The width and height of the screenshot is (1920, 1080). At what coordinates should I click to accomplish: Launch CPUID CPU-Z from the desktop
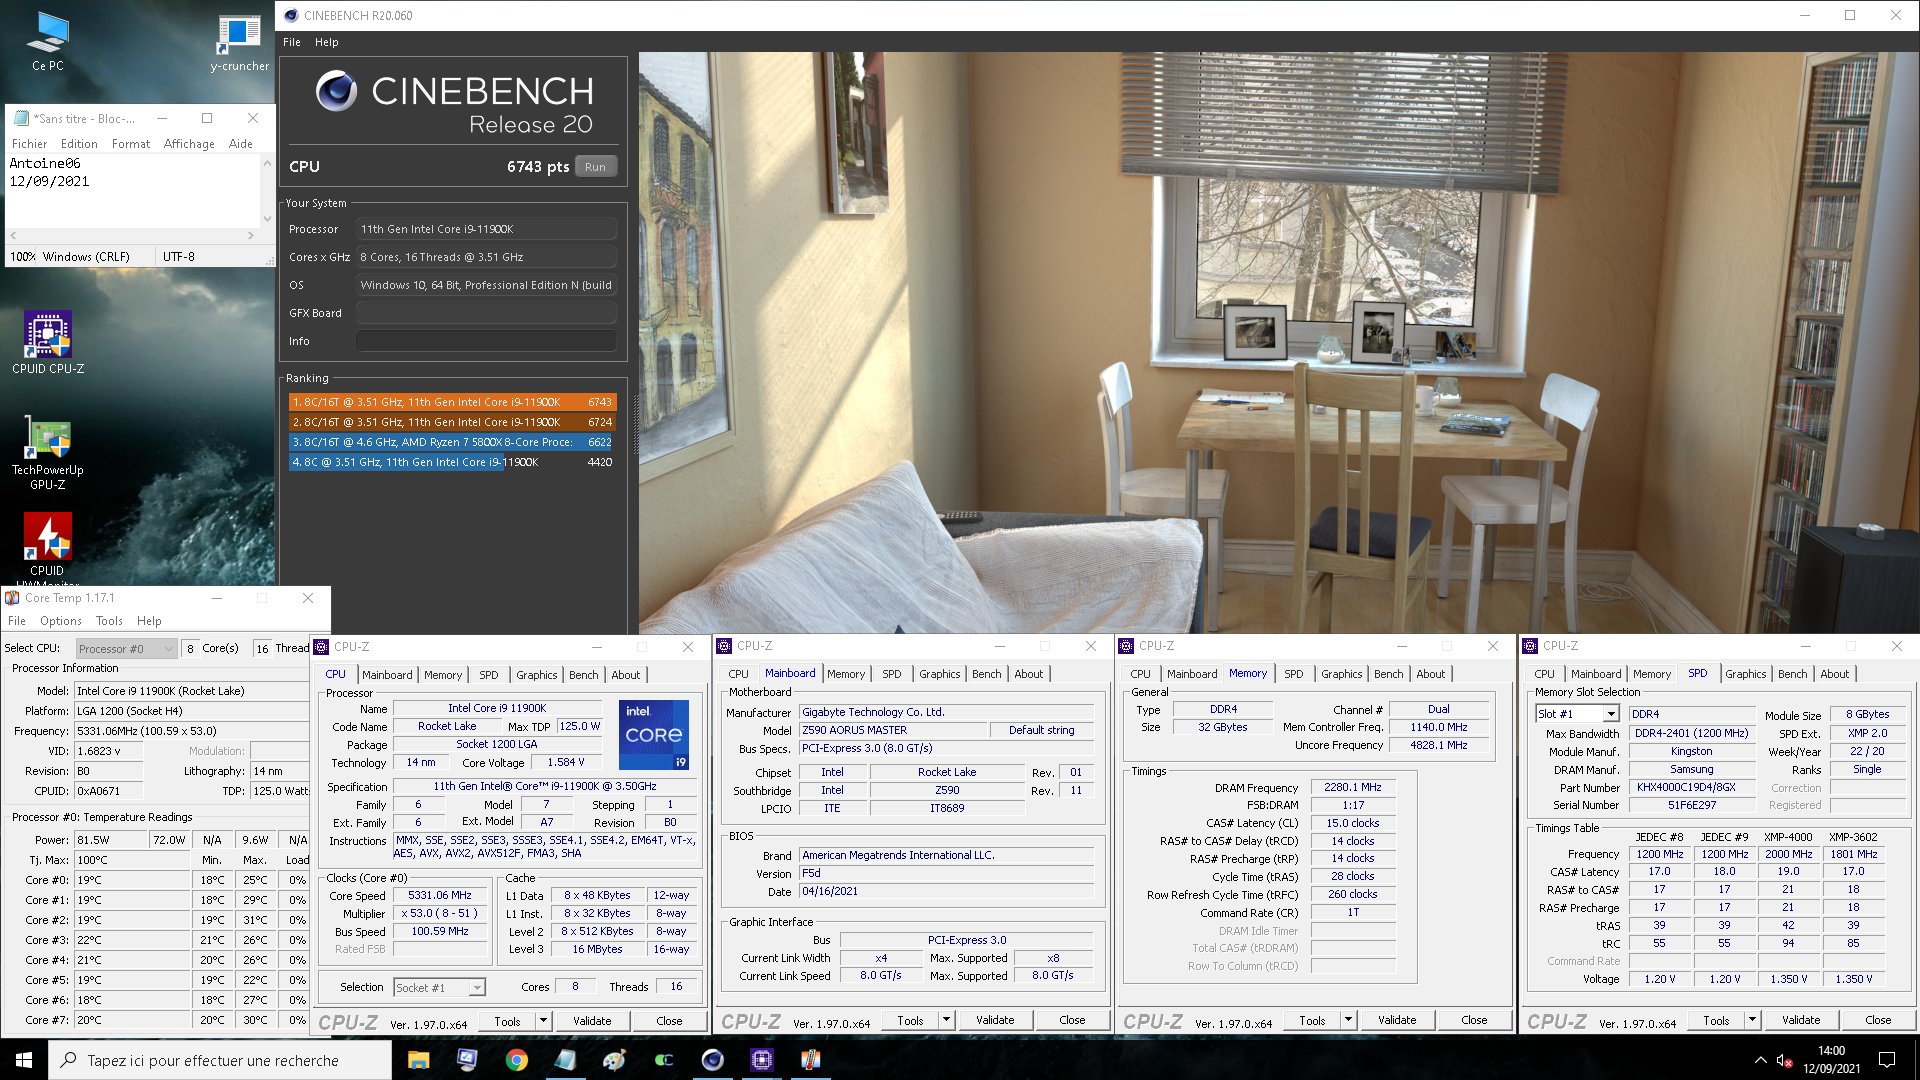click(x=47, y=342)
